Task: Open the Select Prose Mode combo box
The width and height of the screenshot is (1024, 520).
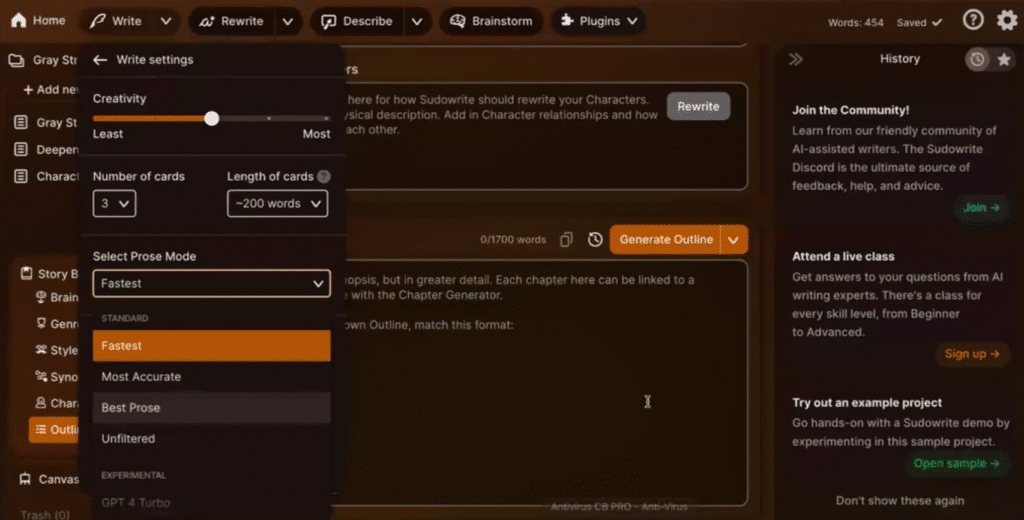Action: (212, 284)
